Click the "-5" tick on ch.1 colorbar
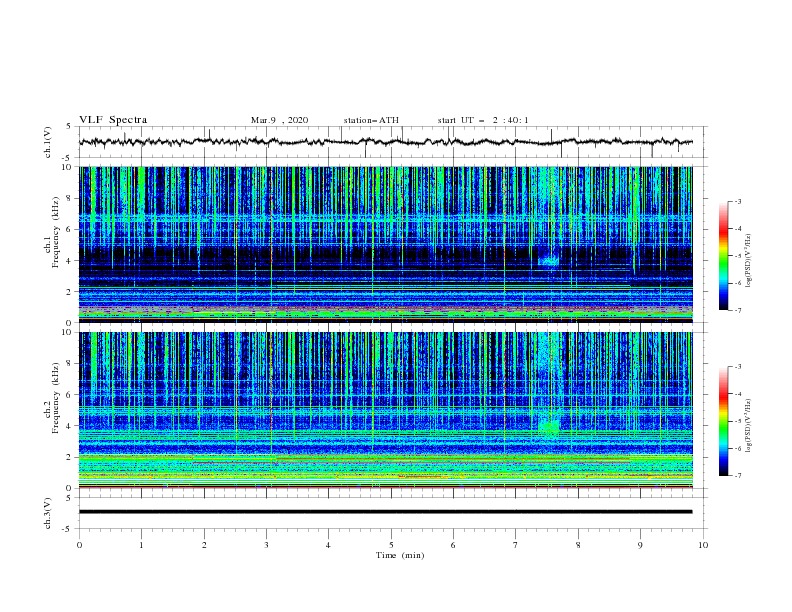 click(x=737, y=256)
